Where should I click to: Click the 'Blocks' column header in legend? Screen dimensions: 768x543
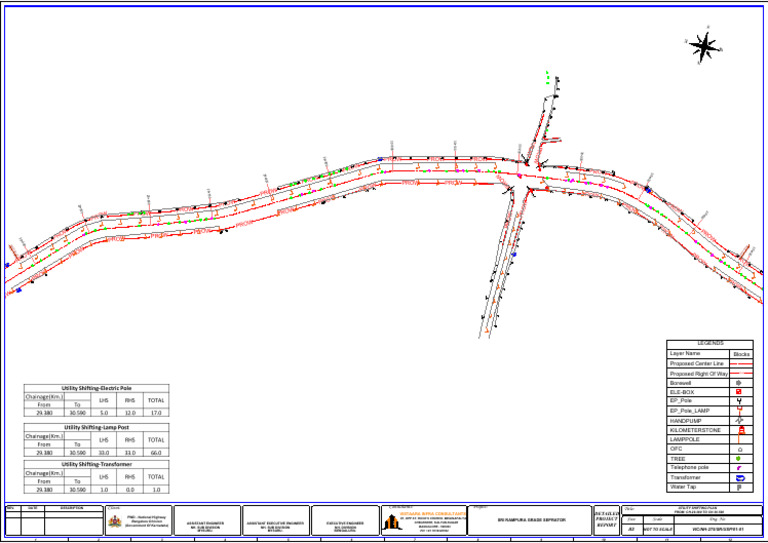[741, 354]
